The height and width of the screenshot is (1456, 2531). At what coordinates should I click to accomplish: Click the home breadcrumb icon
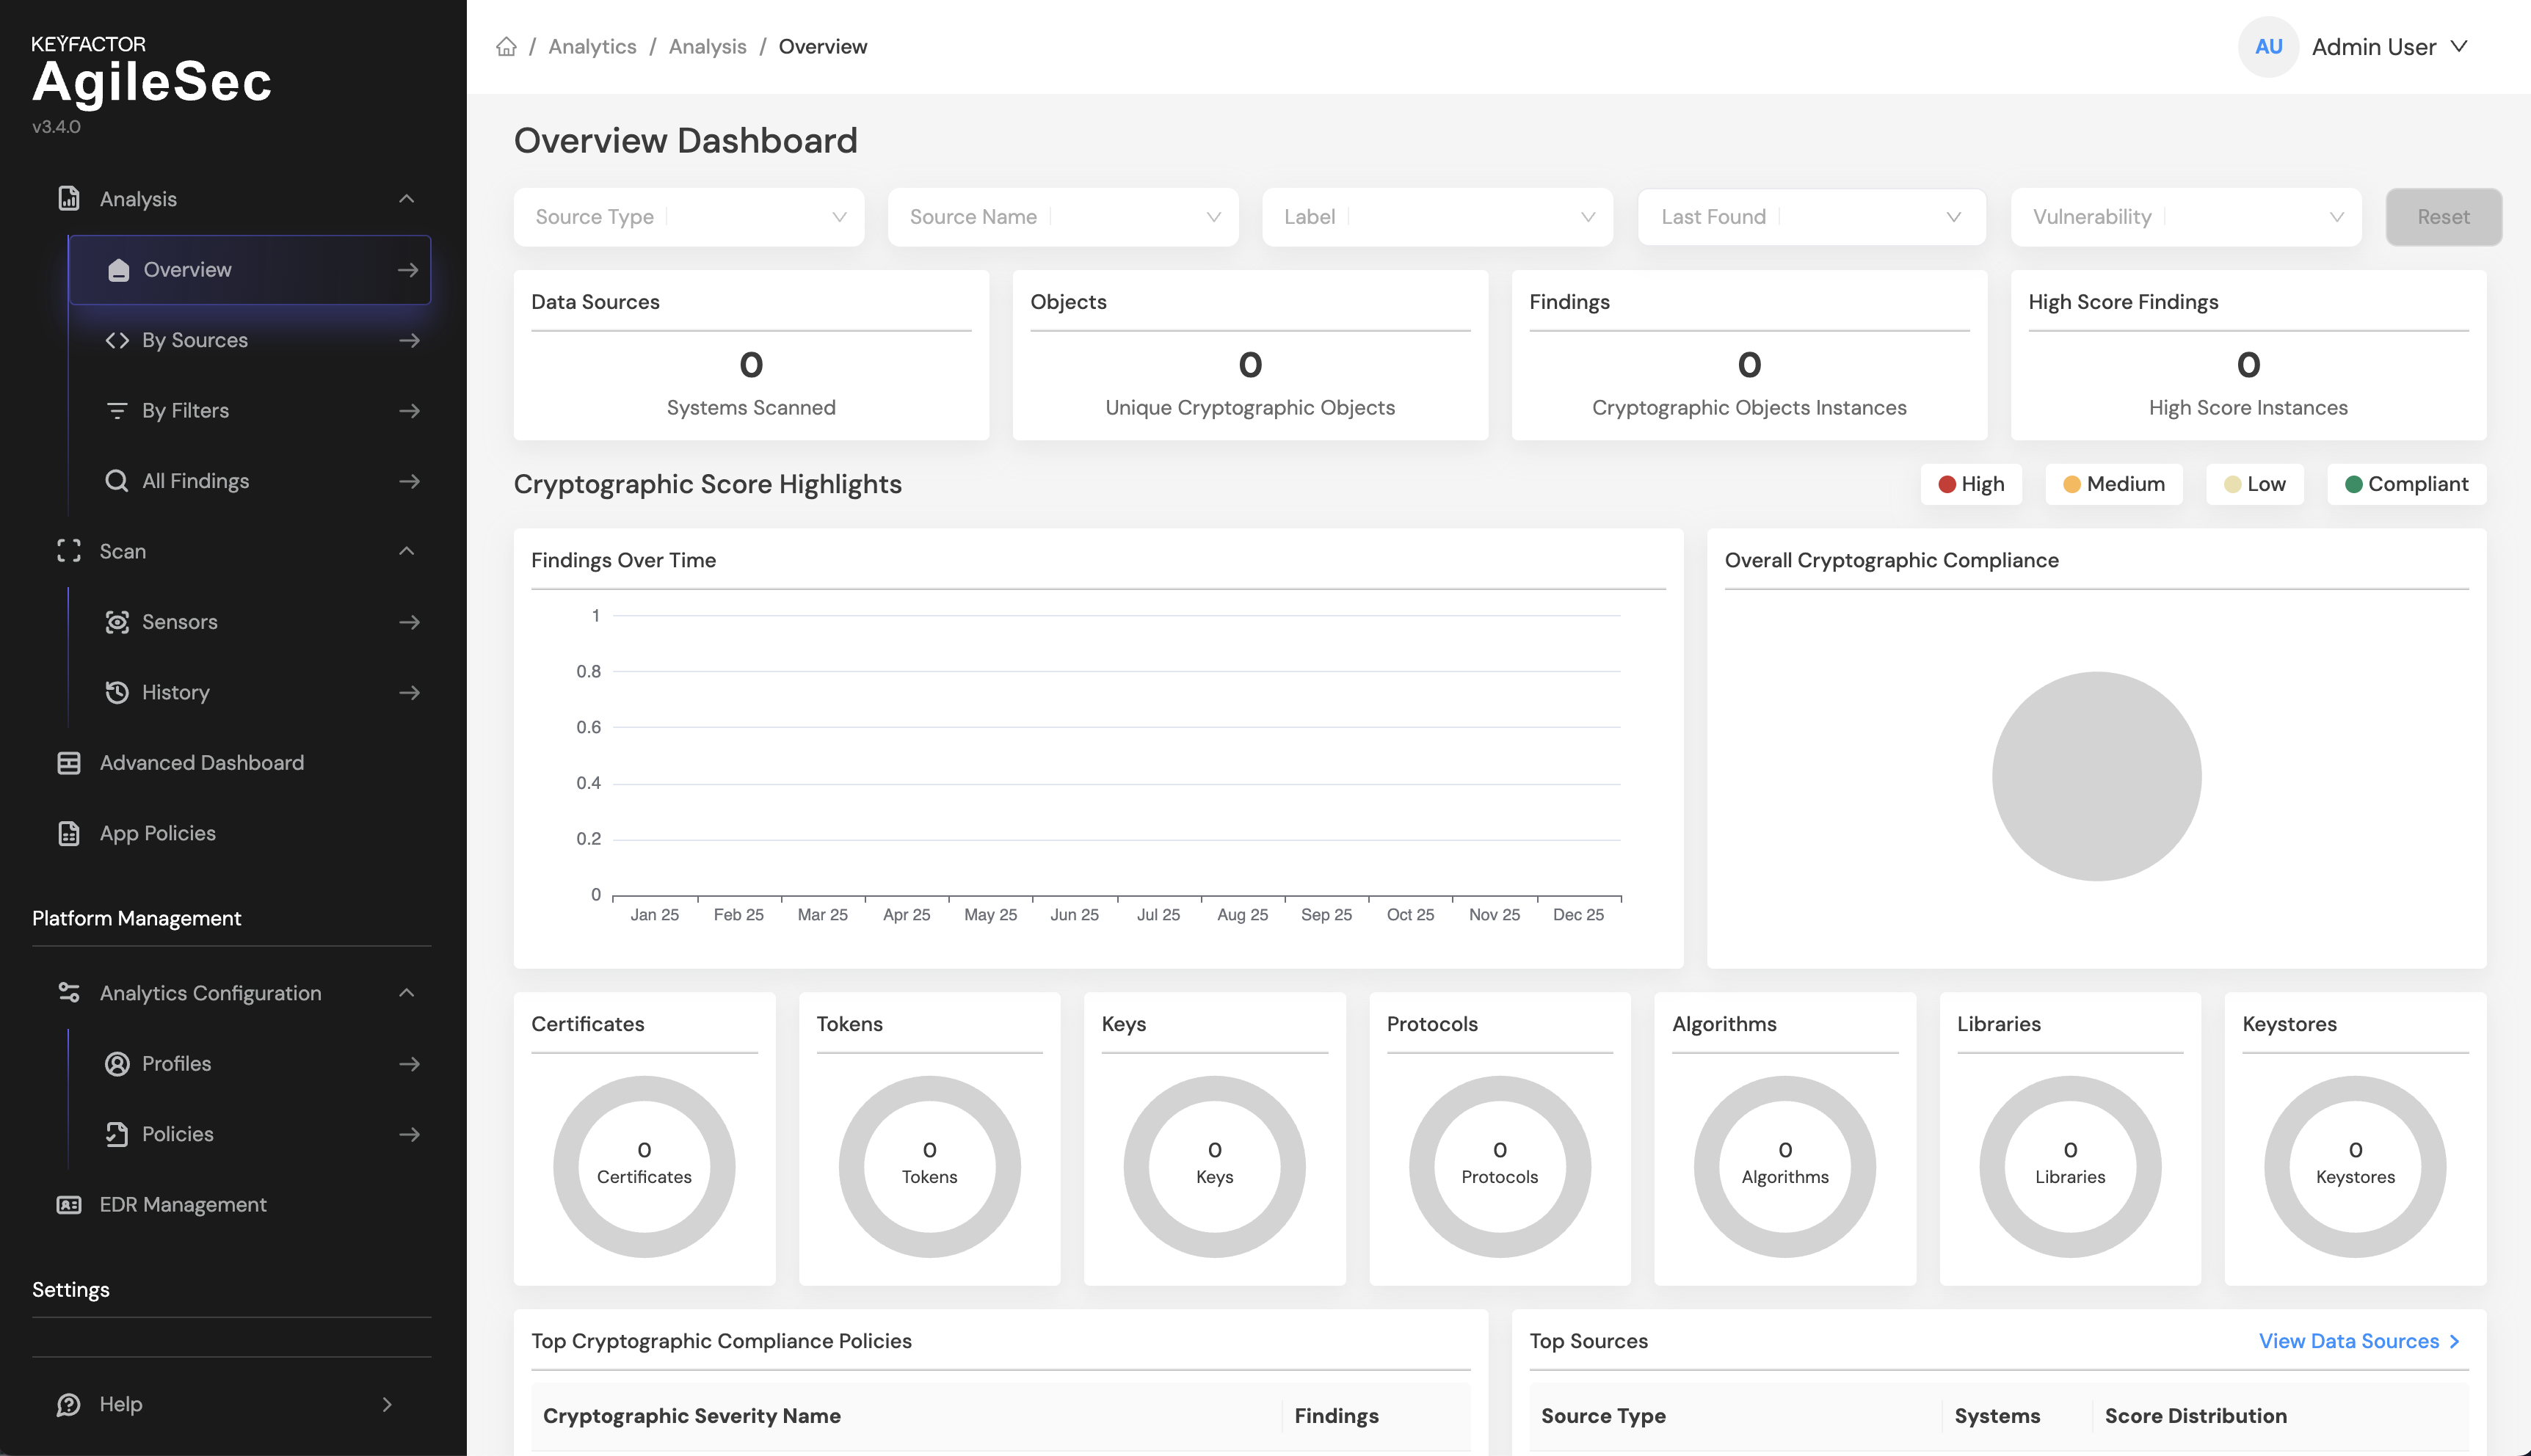coord(506,47)
